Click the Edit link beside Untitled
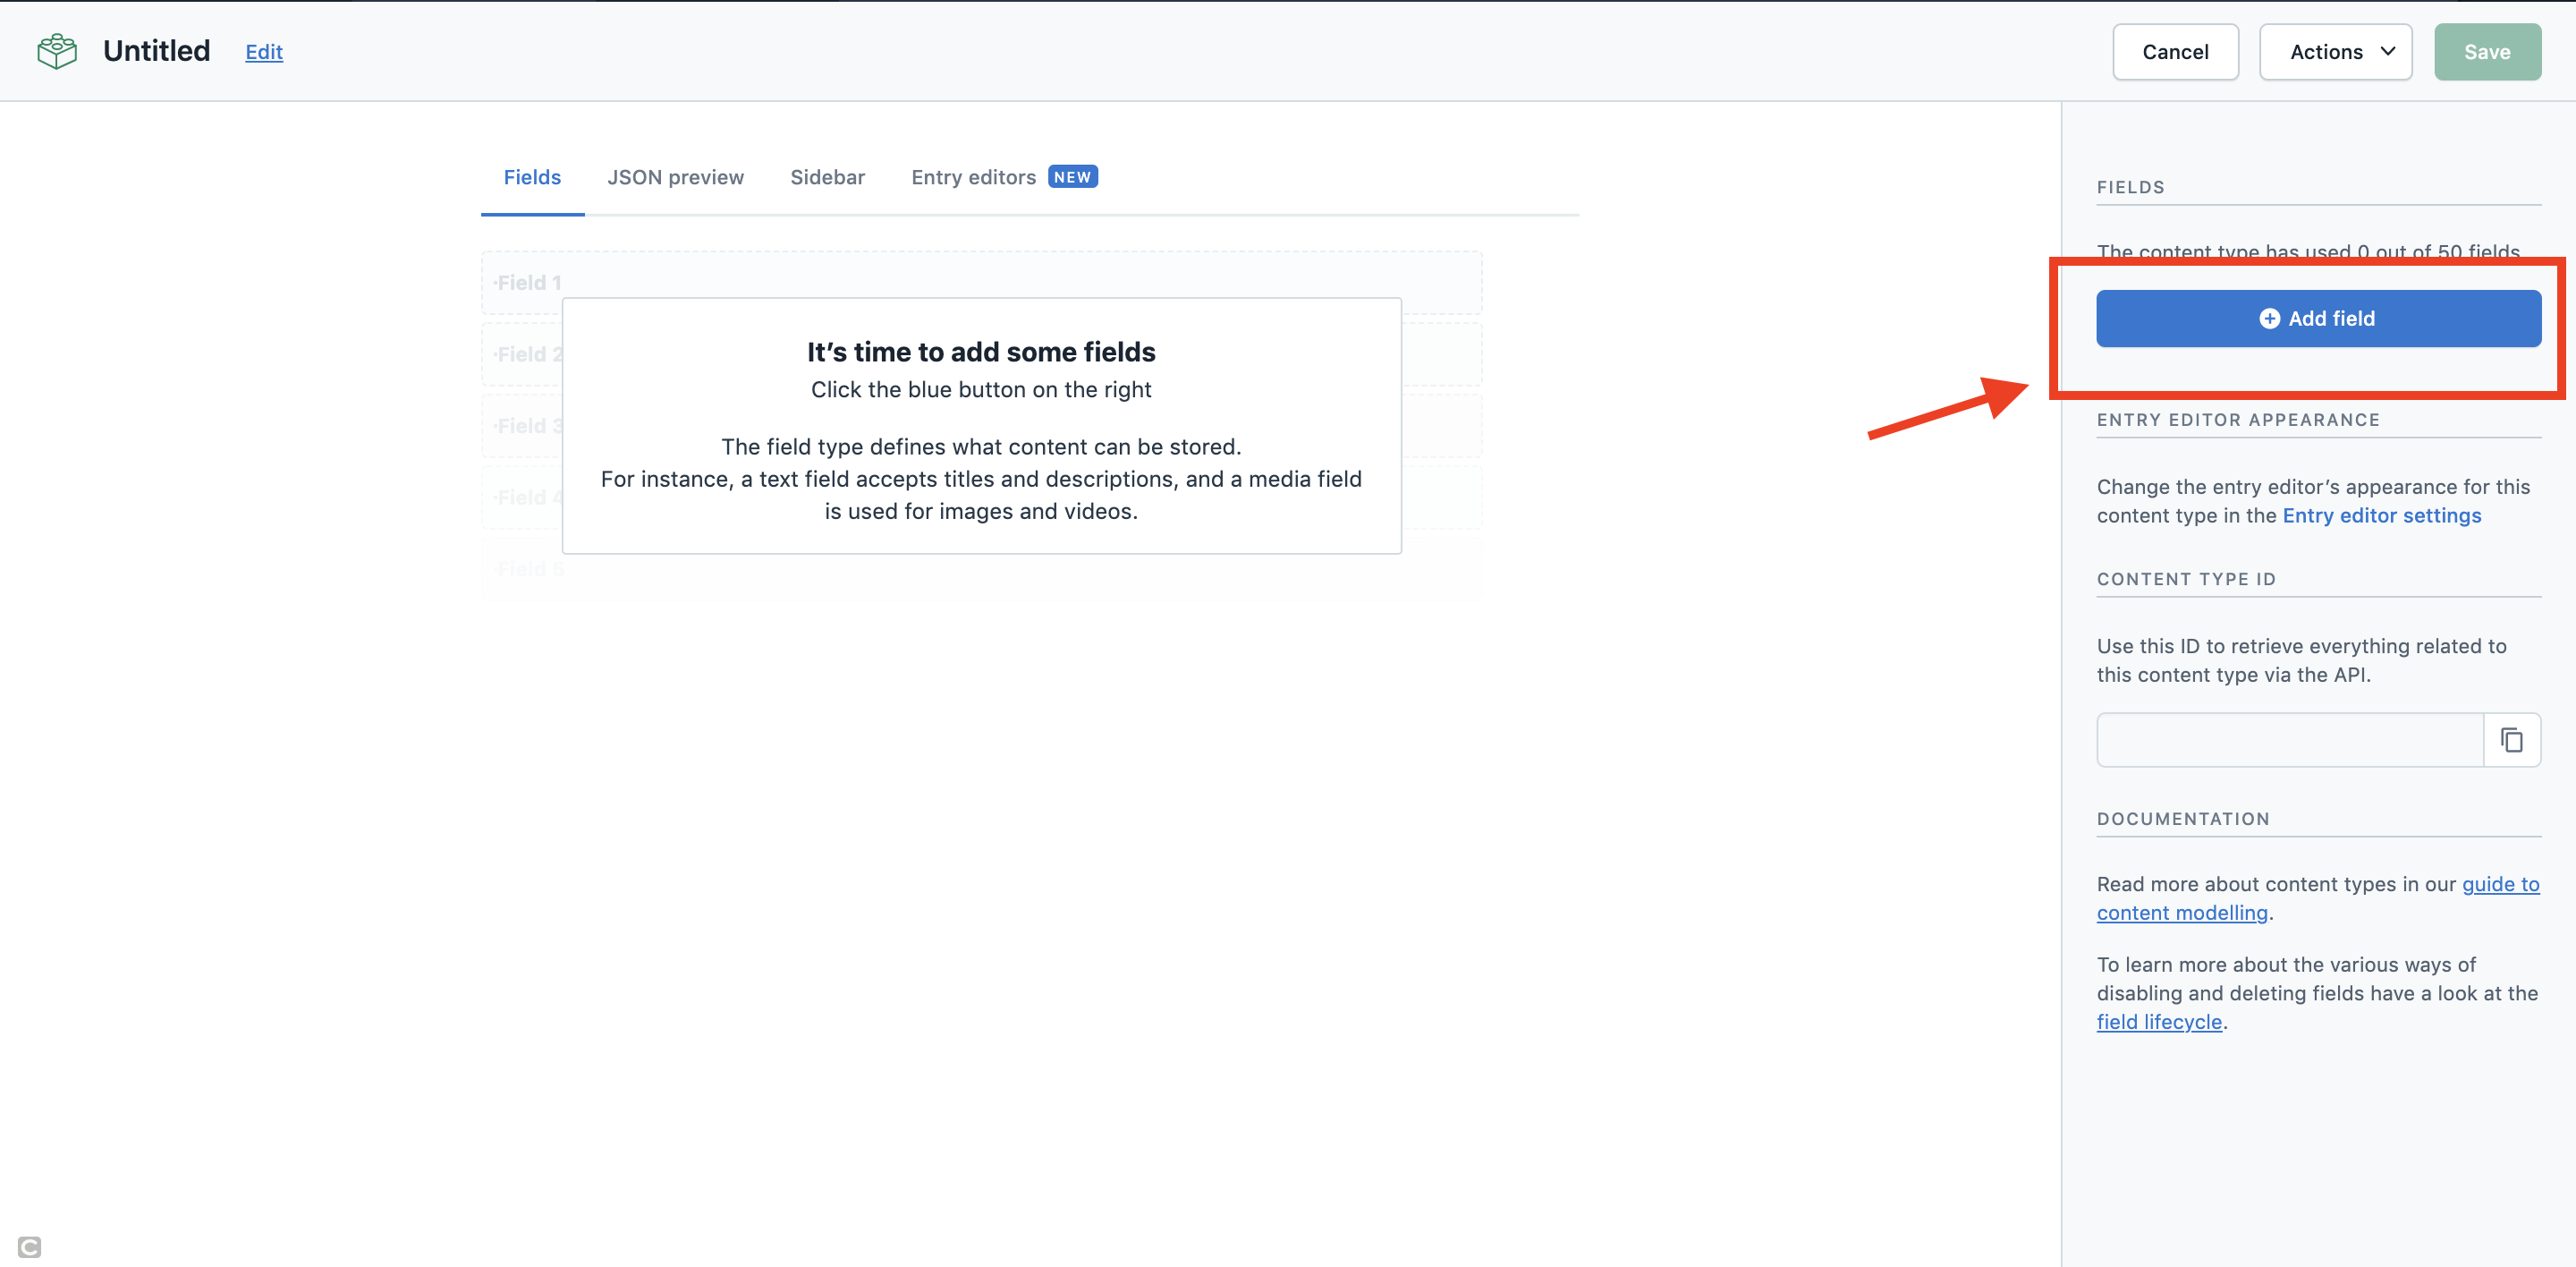Screen dimensions: 2576x1267 click(264, 52)
